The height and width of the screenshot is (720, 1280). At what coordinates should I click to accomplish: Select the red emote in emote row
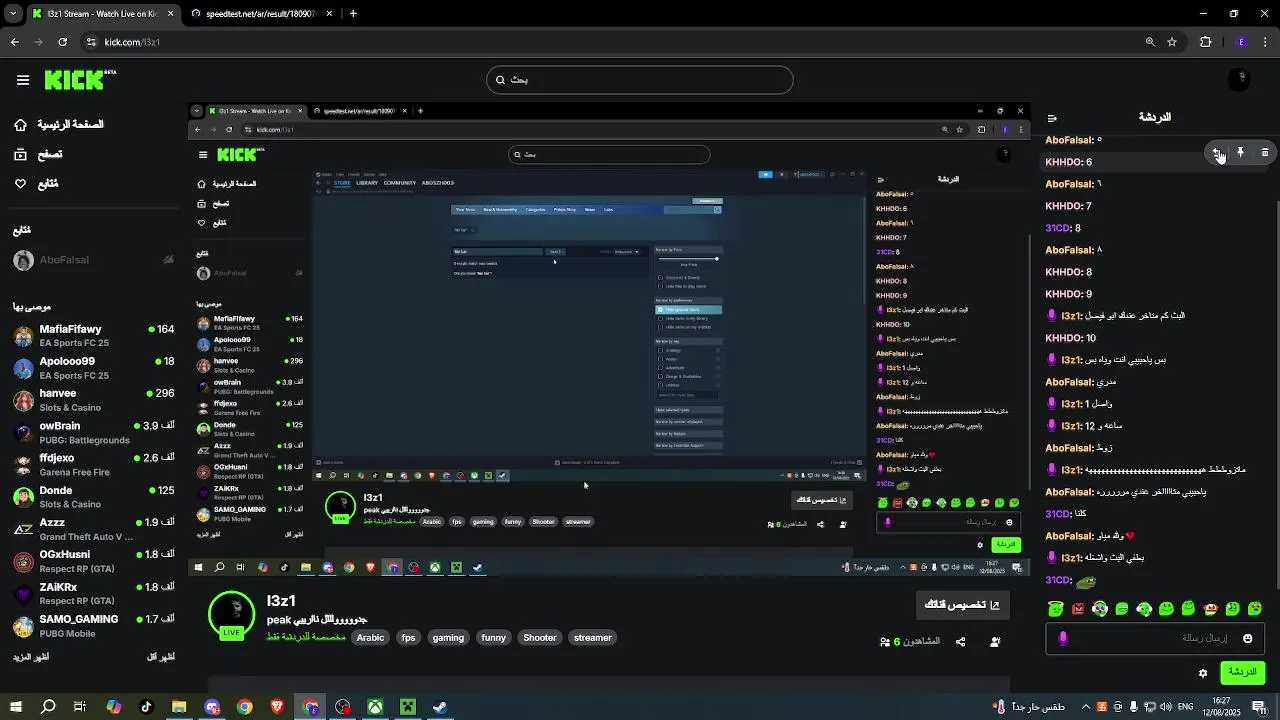click(x=1078, y=609)
